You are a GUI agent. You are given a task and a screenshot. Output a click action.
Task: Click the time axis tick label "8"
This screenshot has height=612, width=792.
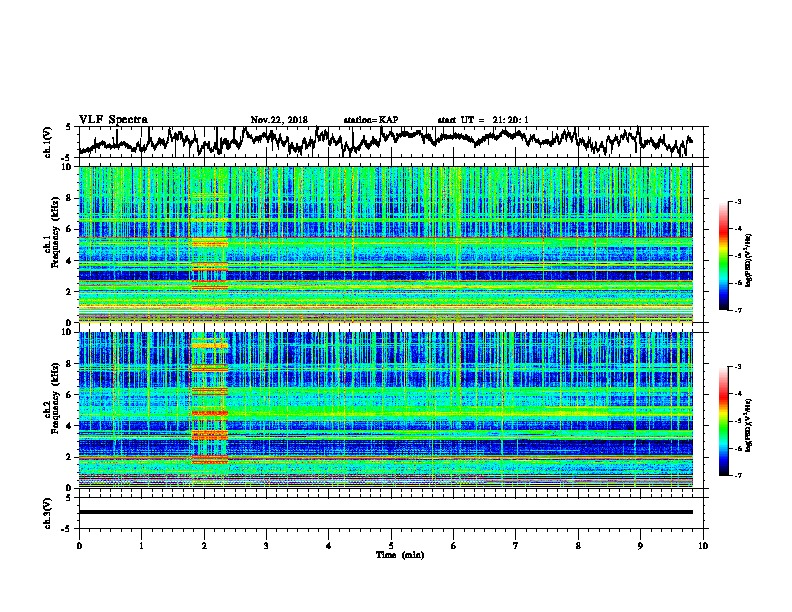(578, 545)
